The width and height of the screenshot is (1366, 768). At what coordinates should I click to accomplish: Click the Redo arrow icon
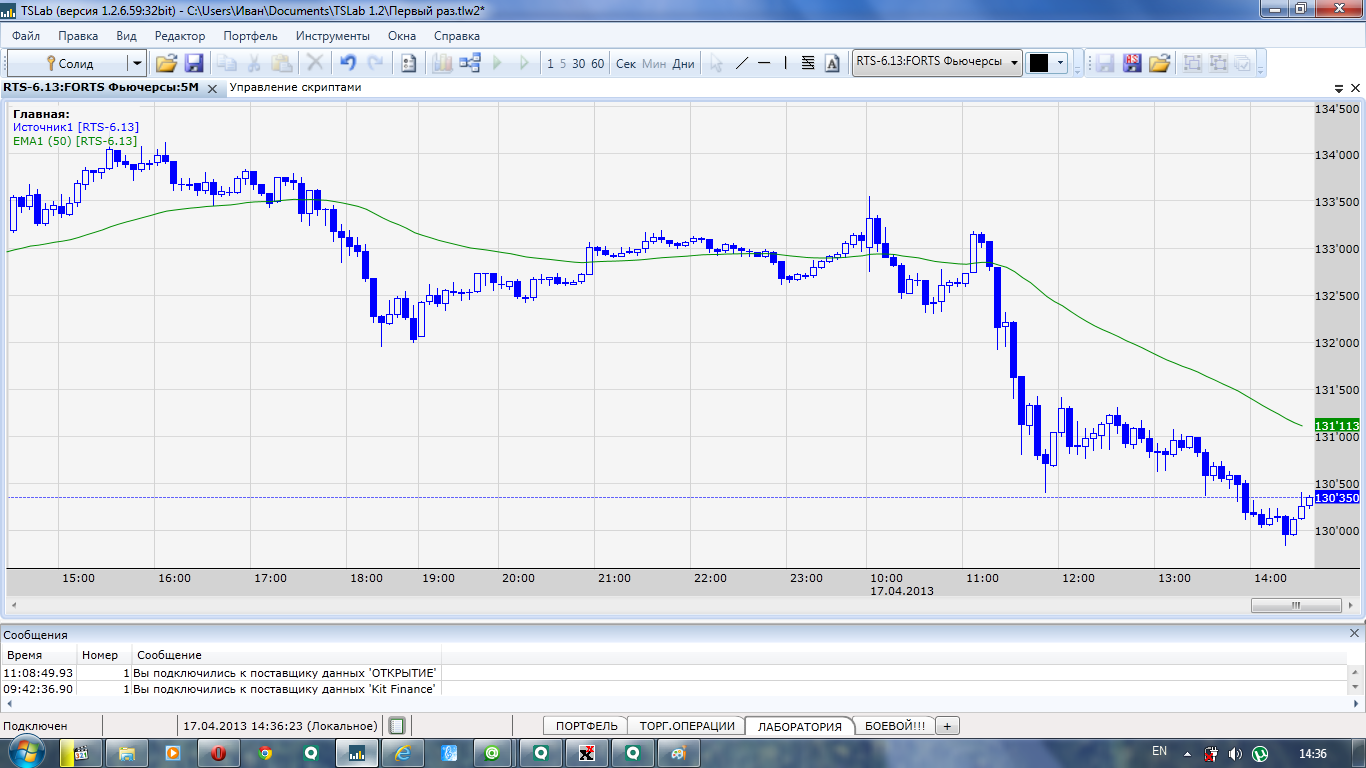(x=375, y=63)
